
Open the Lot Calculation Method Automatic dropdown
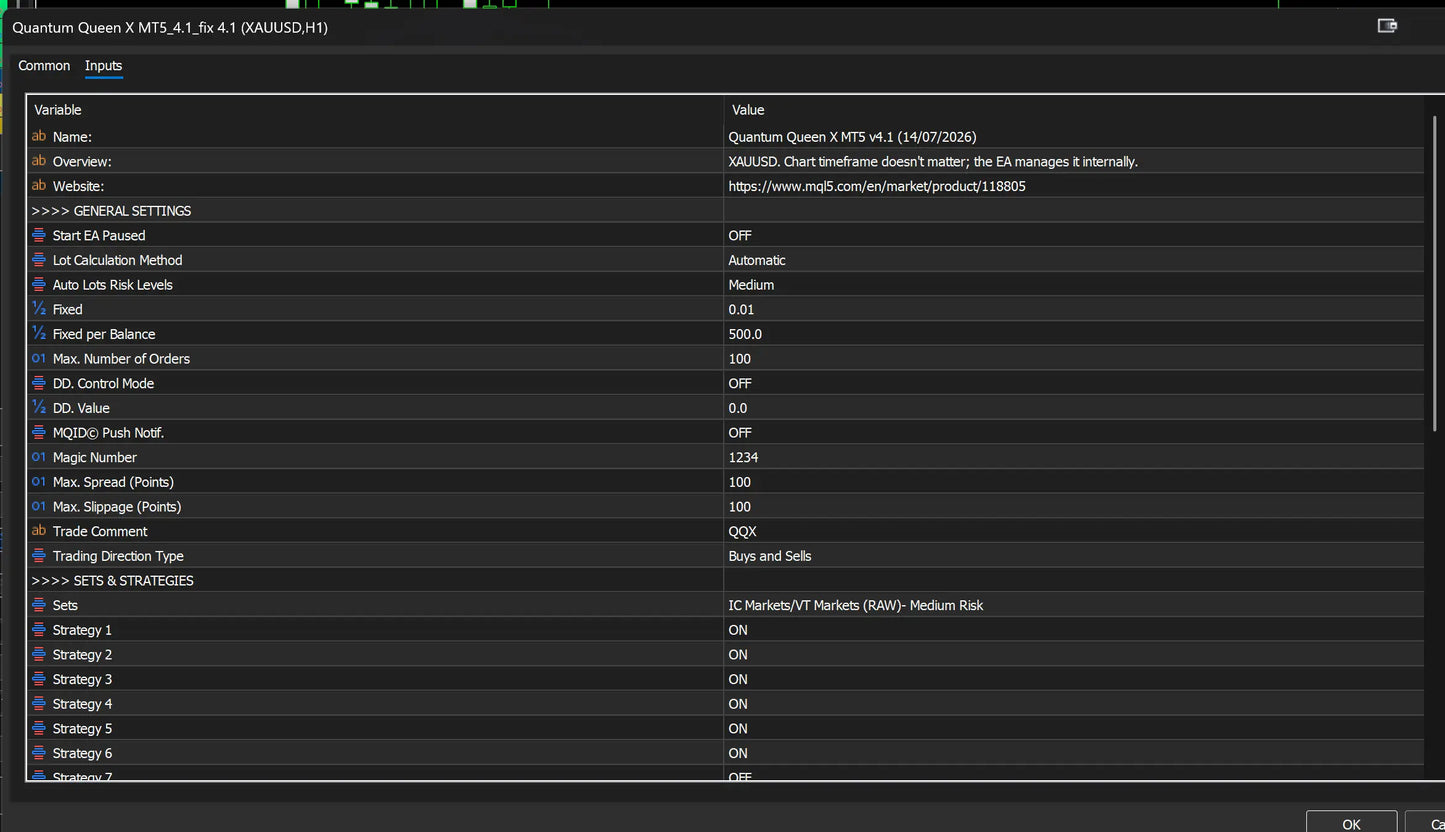pyautogui.click(x=1074, y=260)
